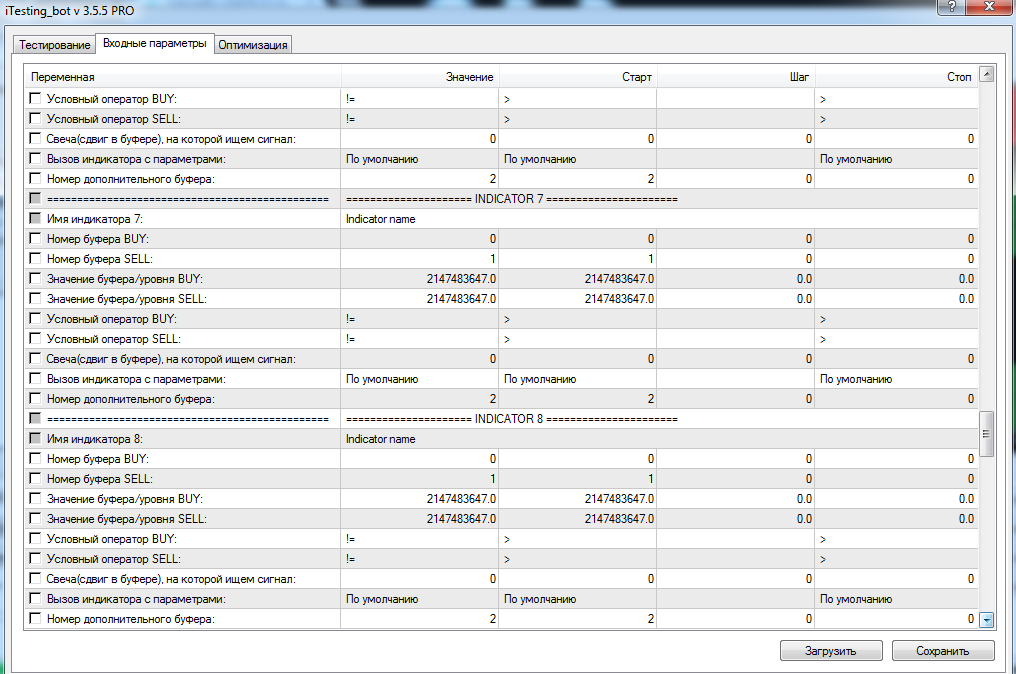Enable Номер буфера BUY checkbox under INDICATOR 8
The width and height of the screenshot is (1016, 674).
(36, 459)
